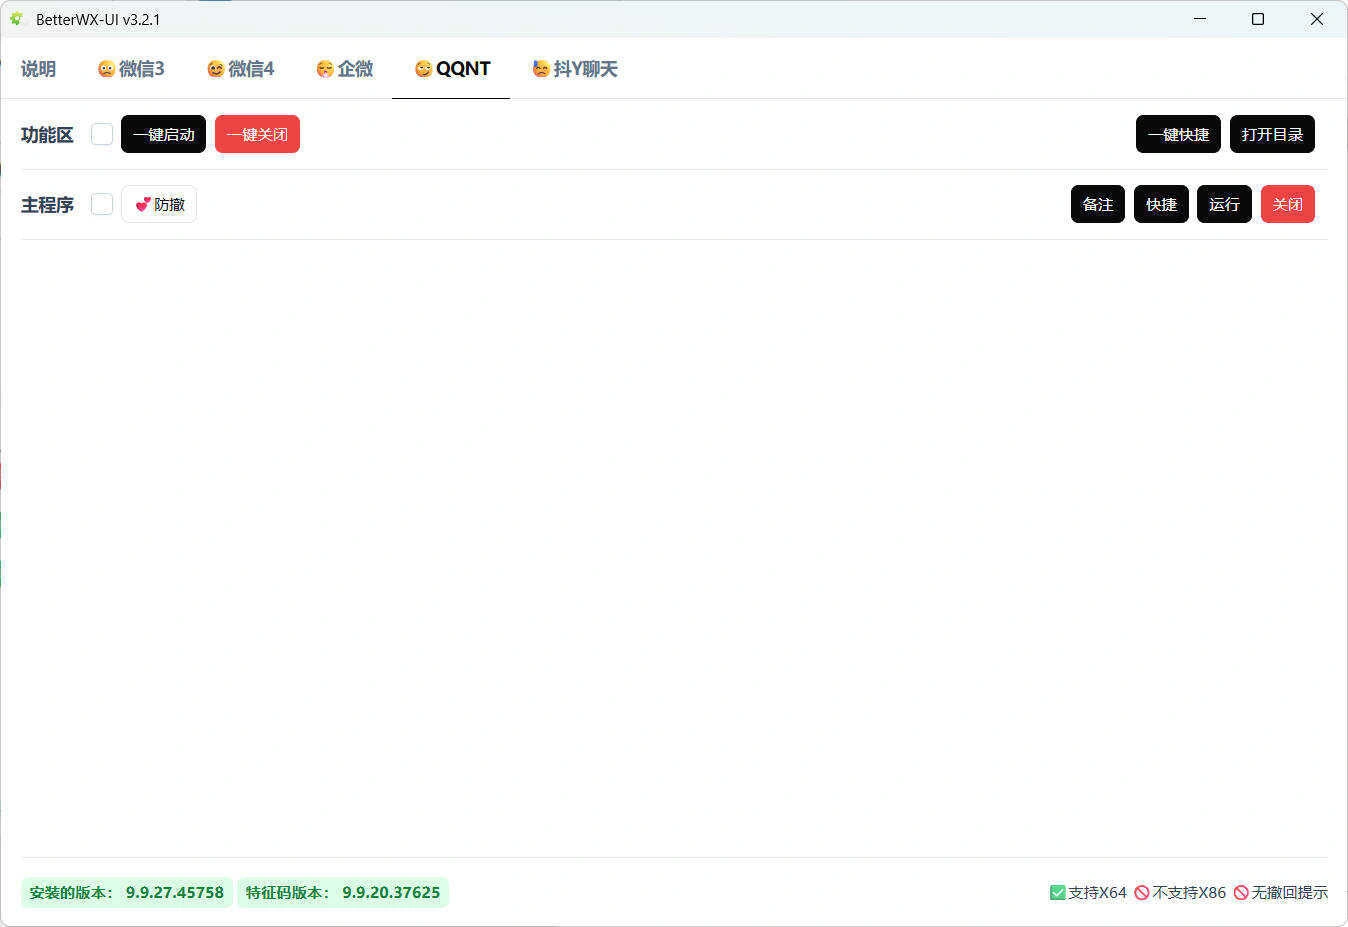The height and width of the screenshot is (927, 1348).
Task: Click the emoji icon on 抖Y聊天 tab
Action: coord(539,68)
